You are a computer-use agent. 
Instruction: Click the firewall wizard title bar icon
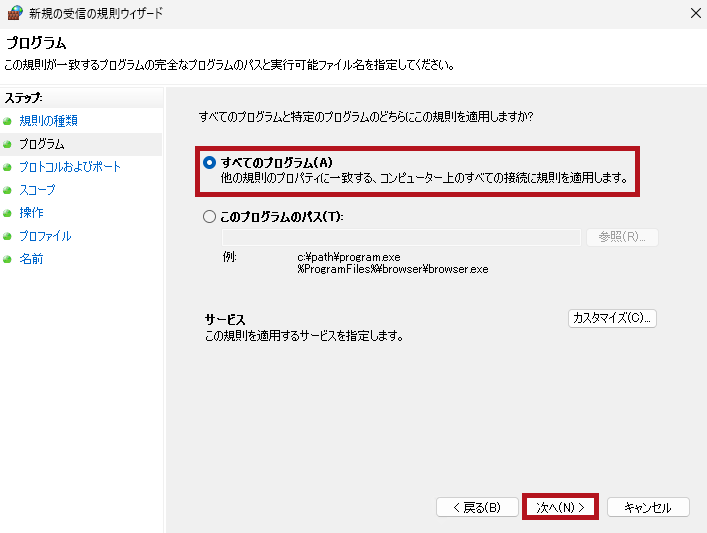14,13
